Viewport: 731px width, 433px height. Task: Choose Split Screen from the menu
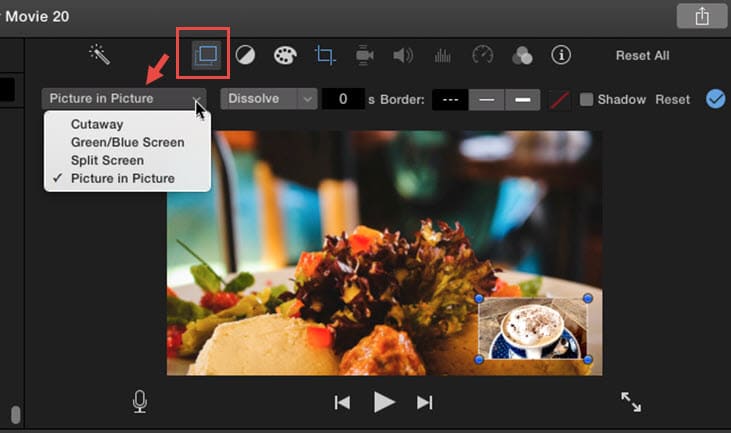(107, 160)
